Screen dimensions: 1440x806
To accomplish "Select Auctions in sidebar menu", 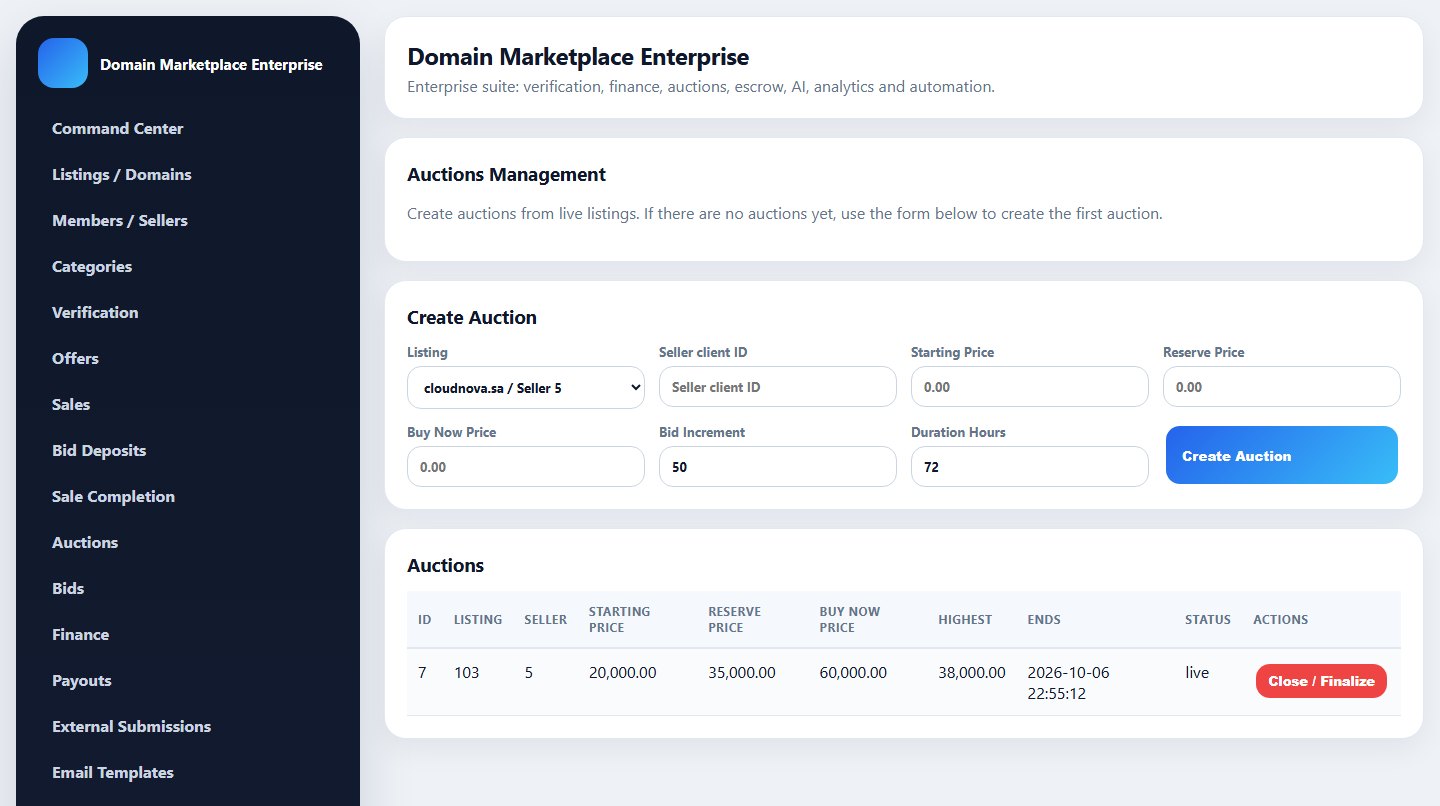I will [x=85, y=542].
